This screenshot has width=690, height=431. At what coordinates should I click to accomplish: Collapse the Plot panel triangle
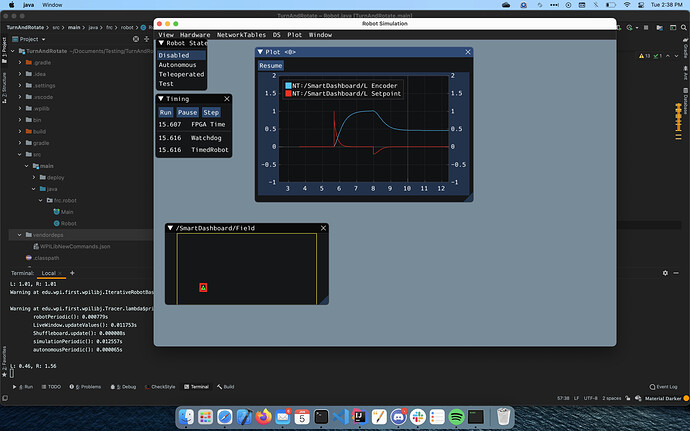260,52
